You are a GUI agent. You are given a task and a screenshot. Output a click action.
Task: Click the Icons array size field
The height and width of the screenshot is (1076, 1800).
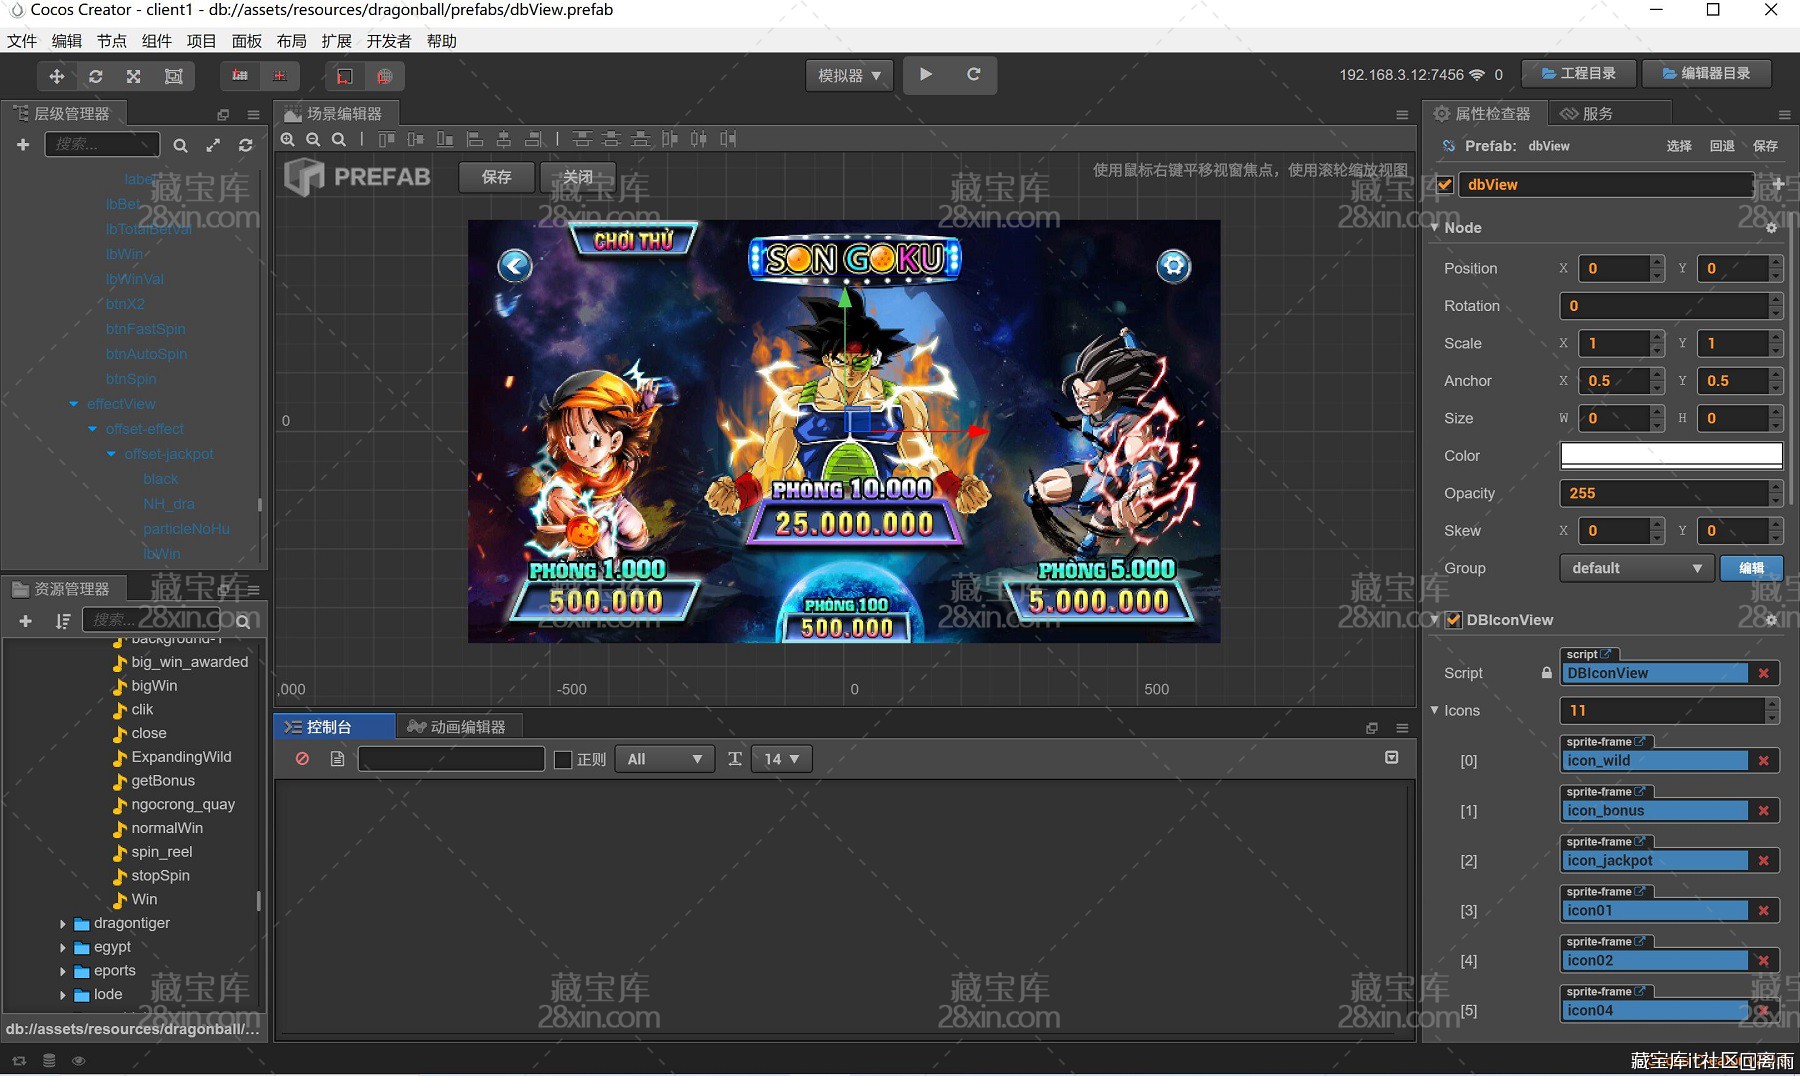(1662, 710)
